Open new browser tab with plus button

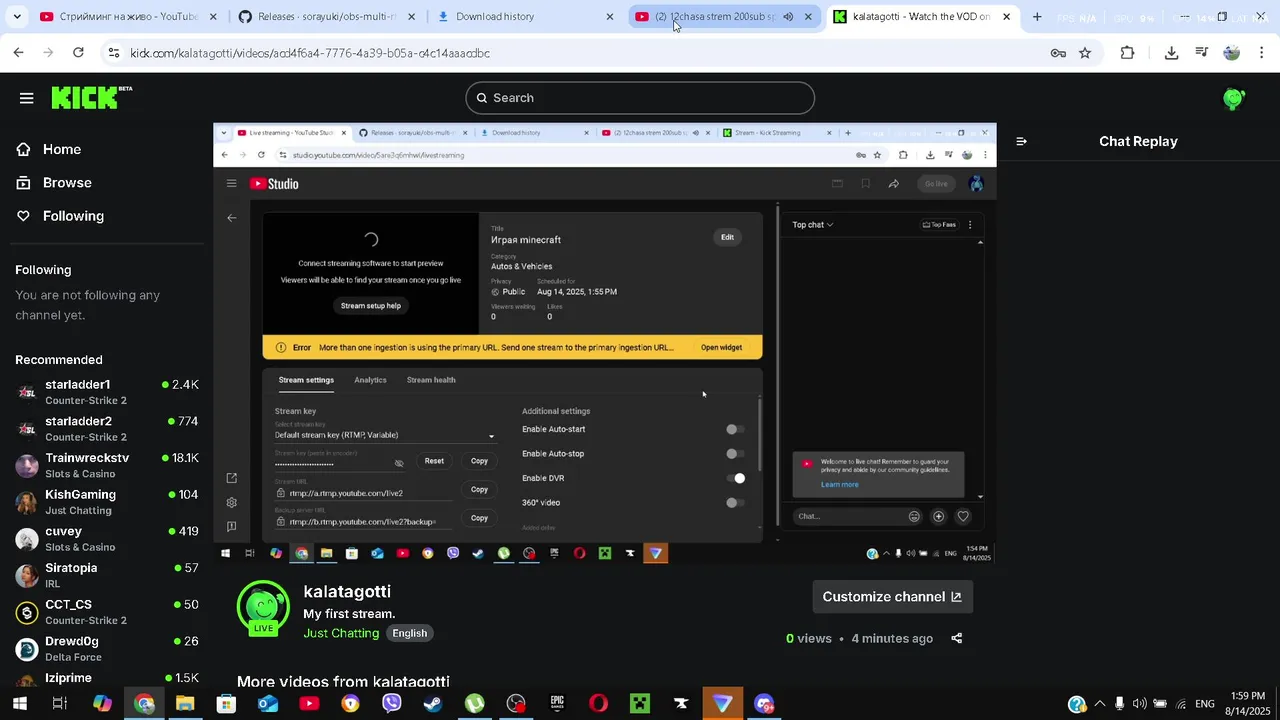pos(1037,17)
